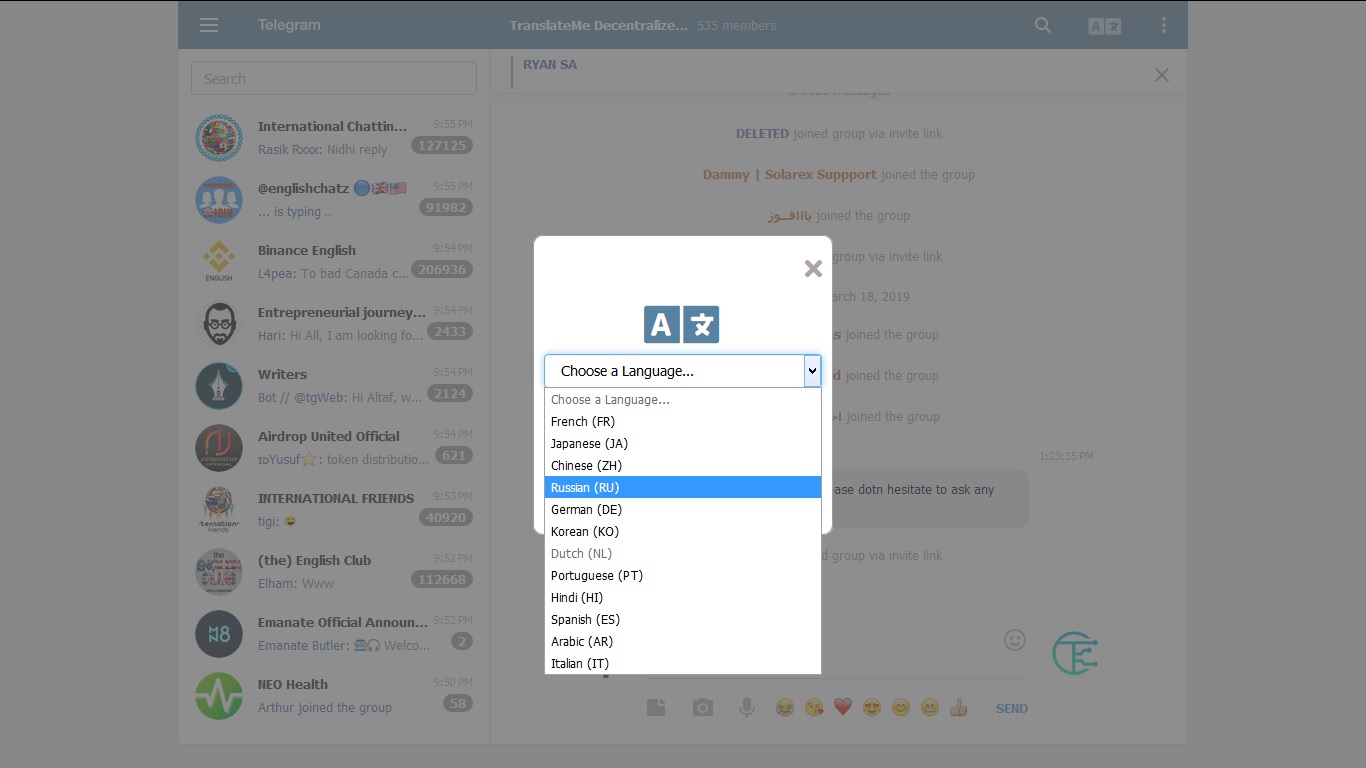Image resolution: width=1366 pixels, height=768 pixels.
Task: Expand the Choose a Language dropdown arrow
Action: coord(812,371)
